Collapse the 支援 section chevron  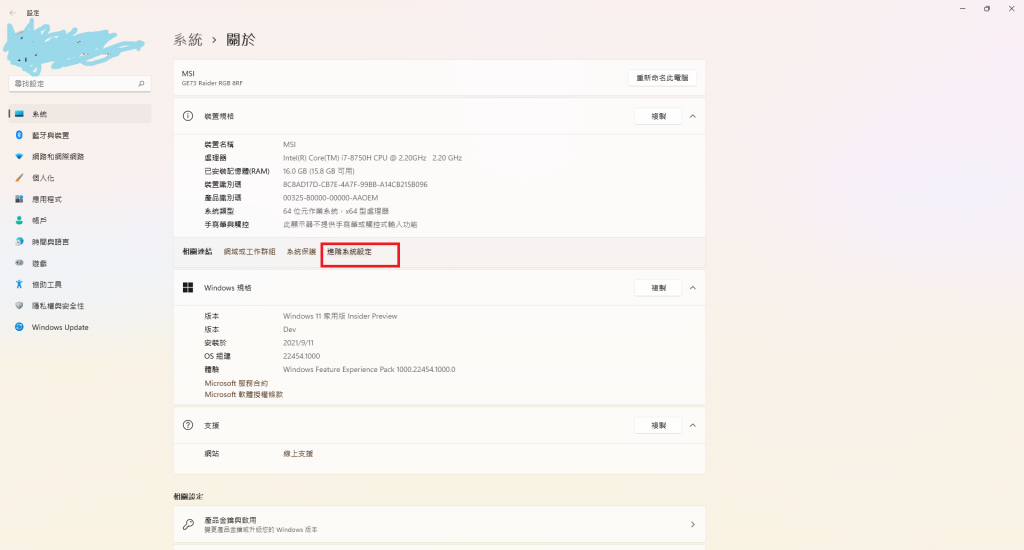[693, 425]
